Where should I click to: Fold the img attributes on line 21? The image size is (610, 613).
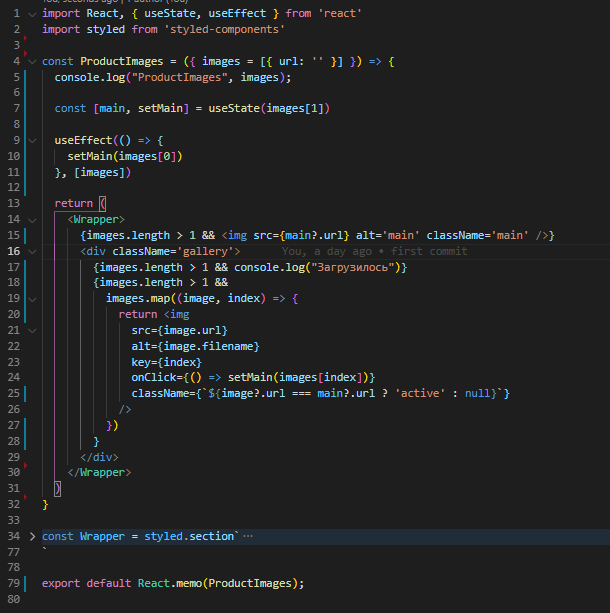32,331
